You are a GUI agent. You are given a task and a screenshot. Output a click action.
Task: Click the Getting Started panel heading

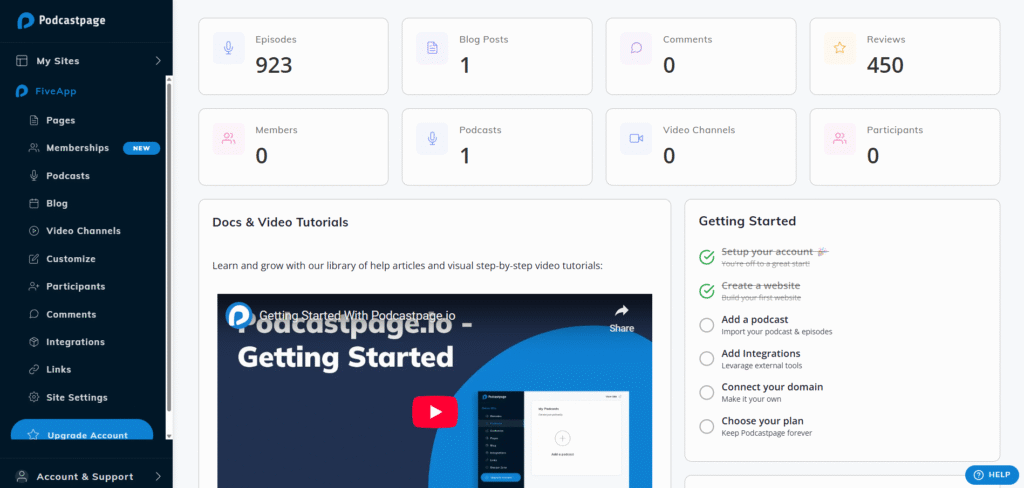point(747,221)
